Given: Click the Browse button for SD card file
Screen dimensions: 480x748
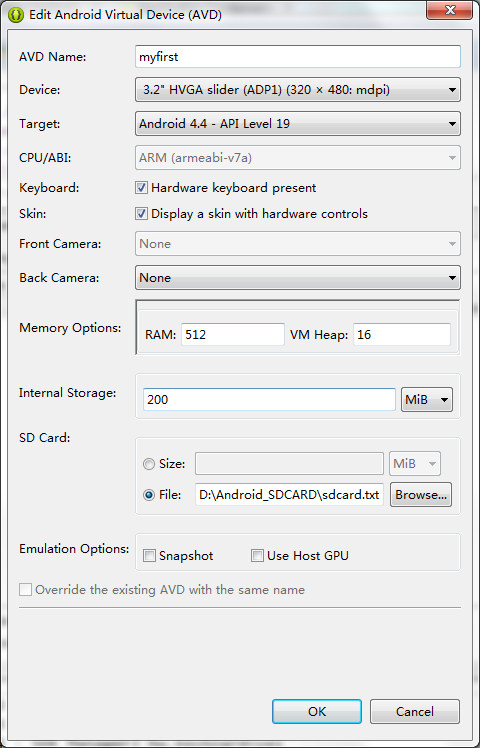Looking at the screenshot, I should click(x=421, y=495).
